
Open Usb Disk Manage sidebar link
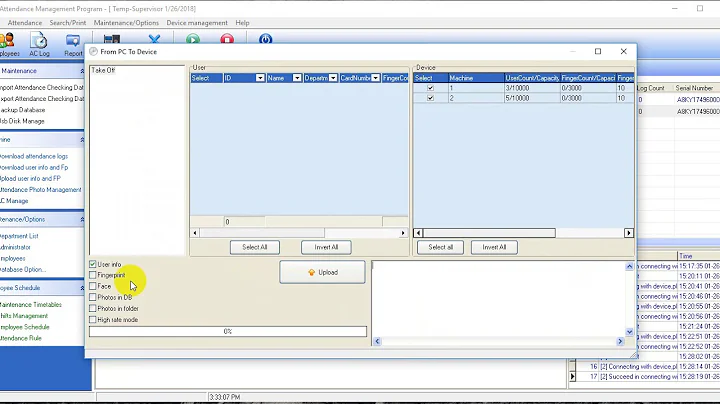pyautogui.click(x=22, y=121)
